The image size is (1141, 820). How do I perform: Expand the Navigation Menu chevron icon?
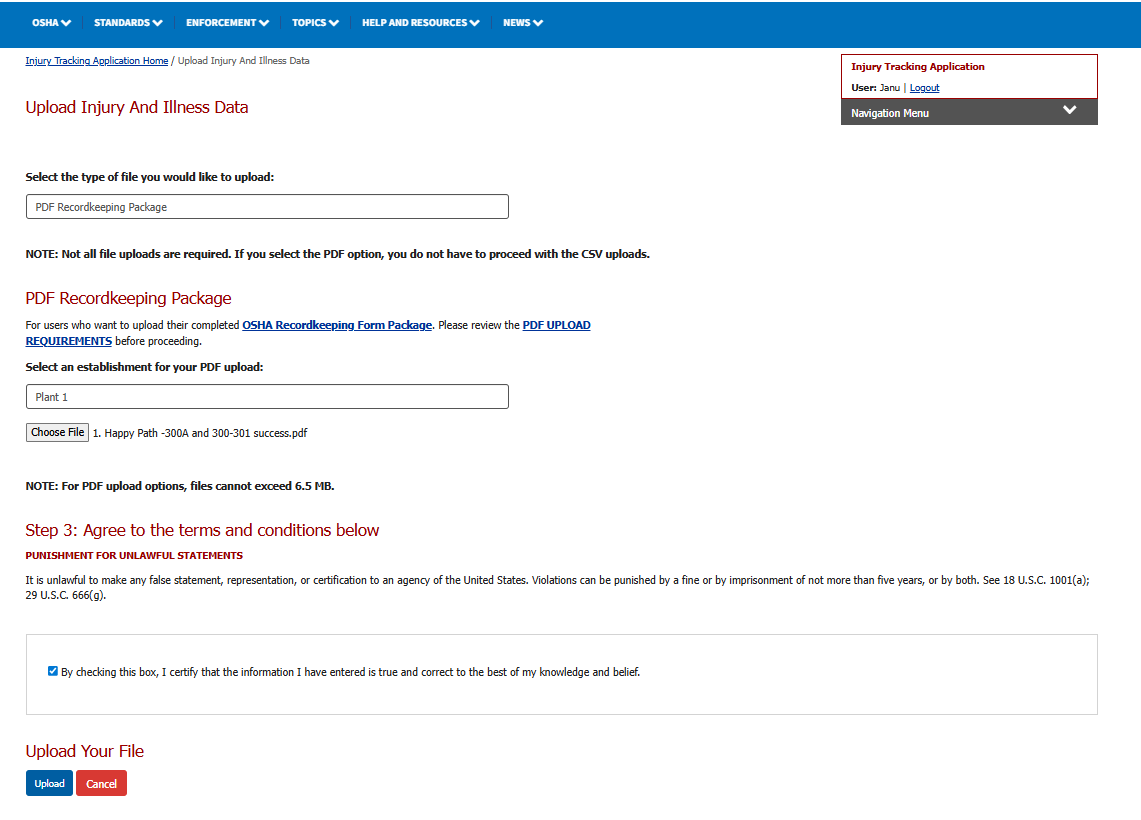1070,111
